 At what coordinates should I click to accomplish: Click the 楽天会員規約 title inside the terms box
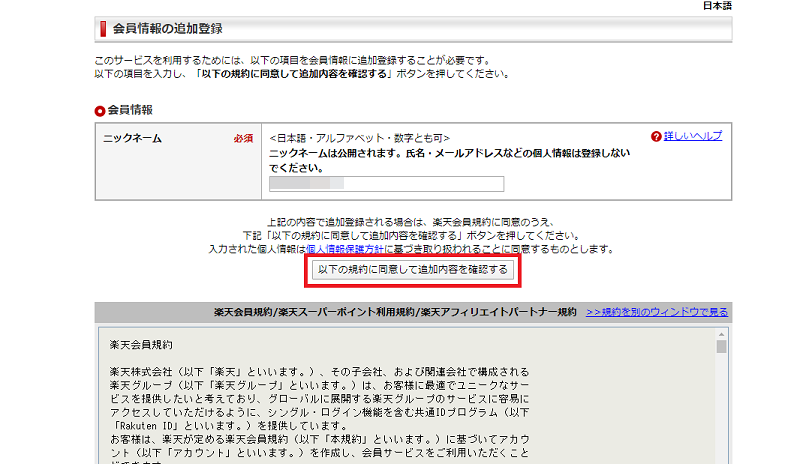click(x=142, y=345)
